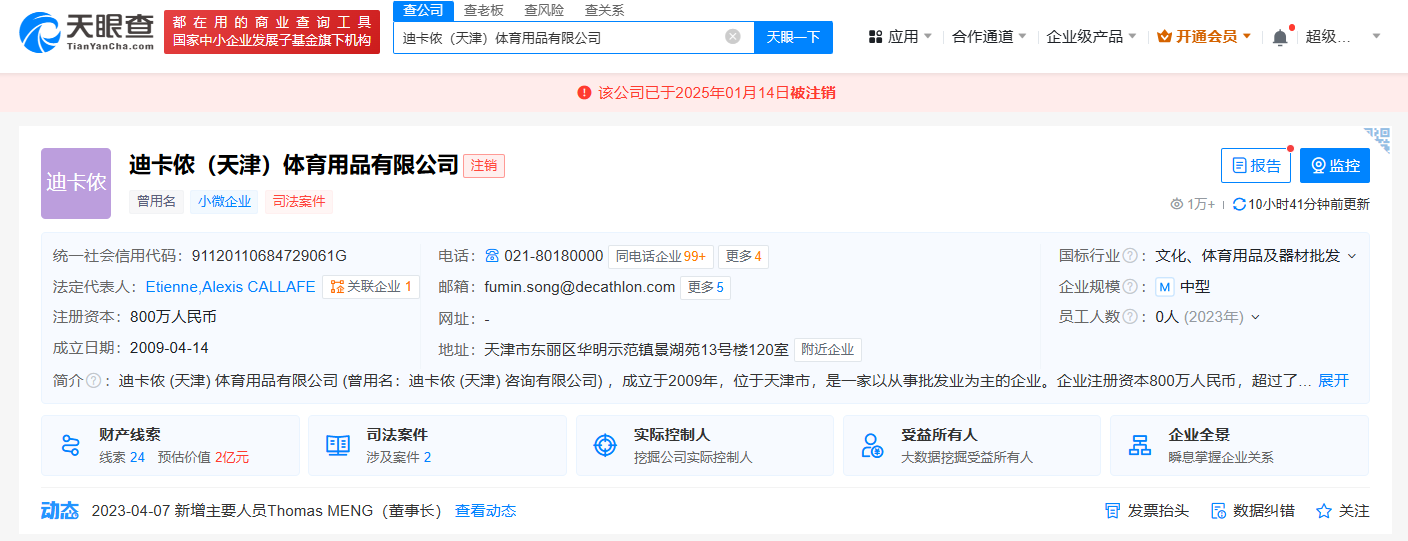Switch to the 查老板 tab
The width and height of the screenshot is (1408, 541).
point(483,10)
